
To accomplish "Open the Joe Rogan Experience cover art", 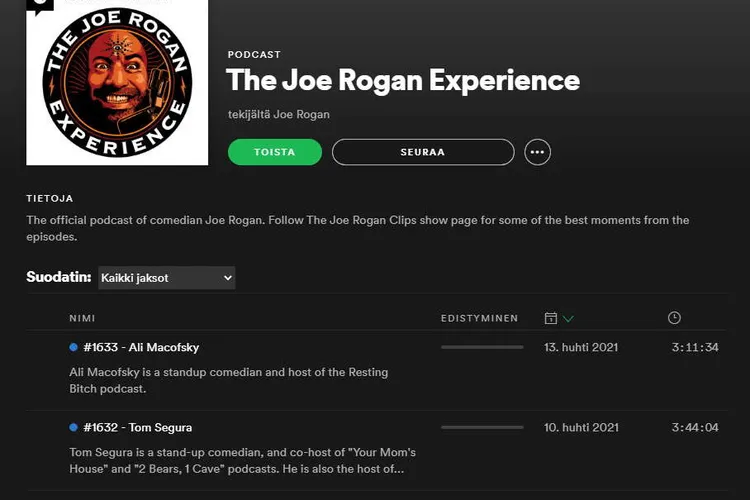I will tap(117, 82).
